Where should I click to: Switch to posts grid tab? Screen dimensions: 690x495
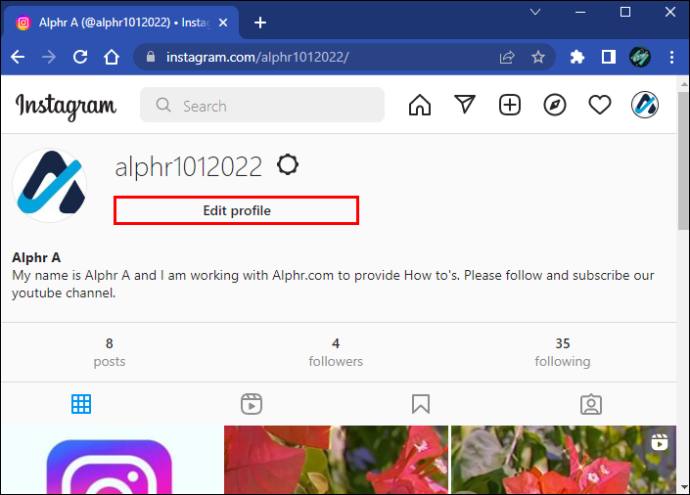81,404
